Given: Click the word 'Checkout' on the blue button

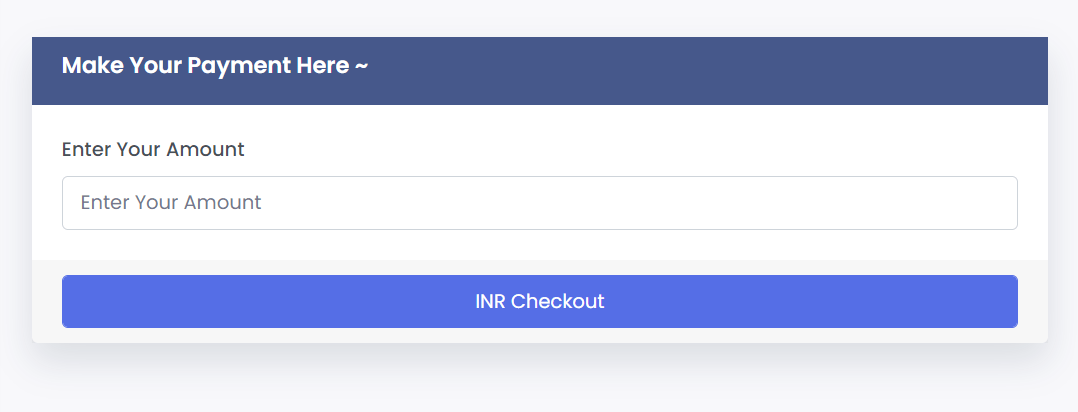Looking at the screenshot, I should (x=558, y=301).
